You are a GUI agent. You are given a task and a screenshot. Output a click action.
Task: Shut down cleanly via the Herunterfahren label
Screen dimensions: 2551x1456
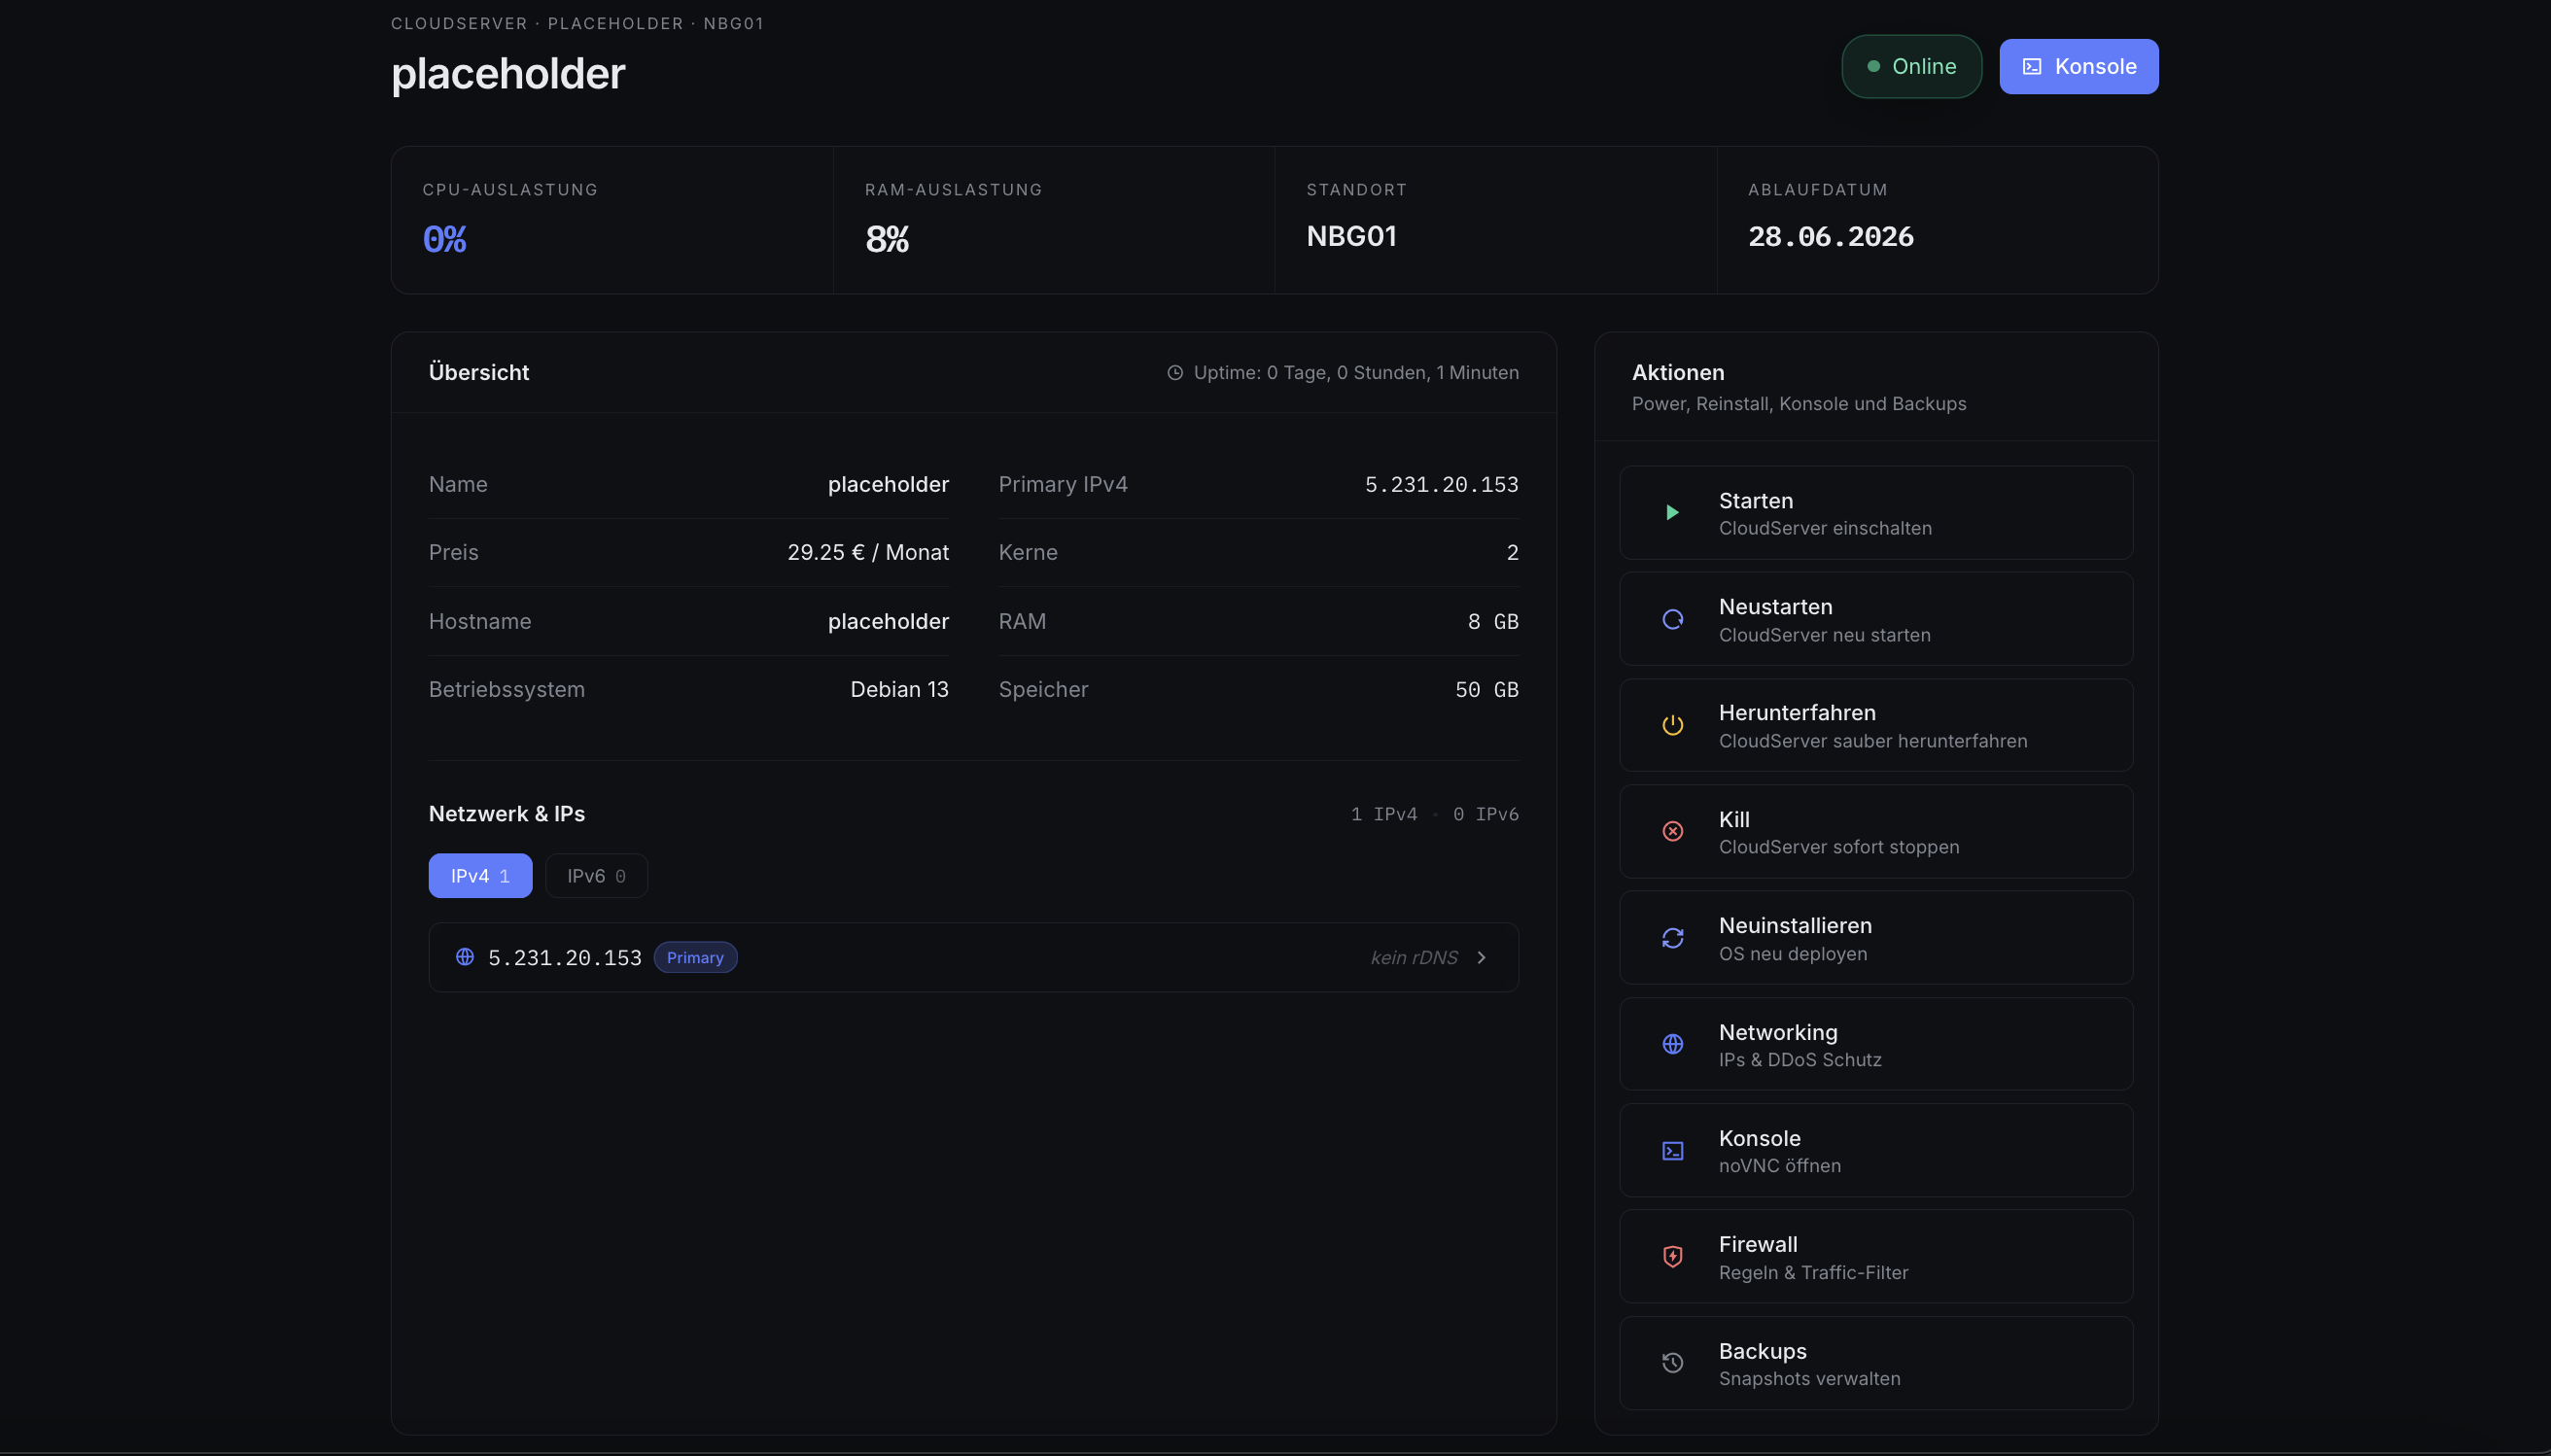(1797, 713)
